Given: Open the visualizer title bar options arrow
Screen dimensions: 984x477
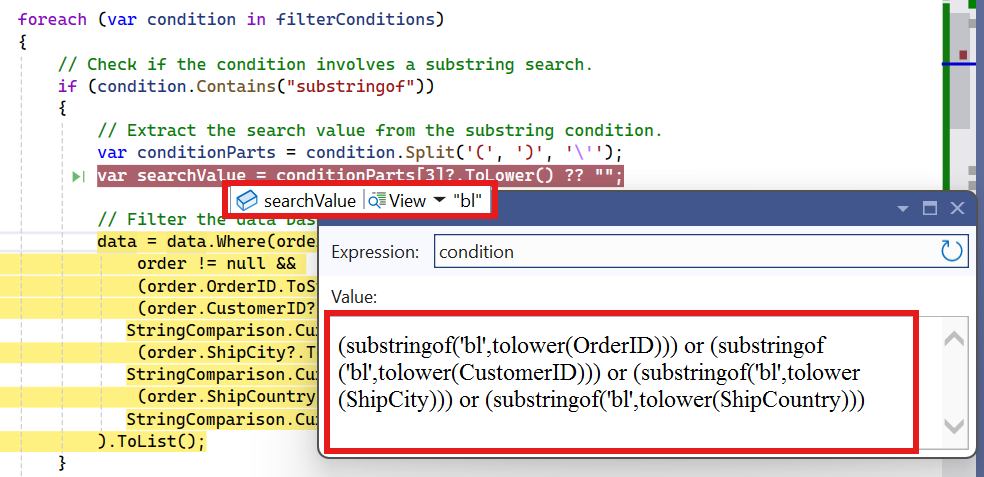Looking at the screenshot, I should pos(902,209).
